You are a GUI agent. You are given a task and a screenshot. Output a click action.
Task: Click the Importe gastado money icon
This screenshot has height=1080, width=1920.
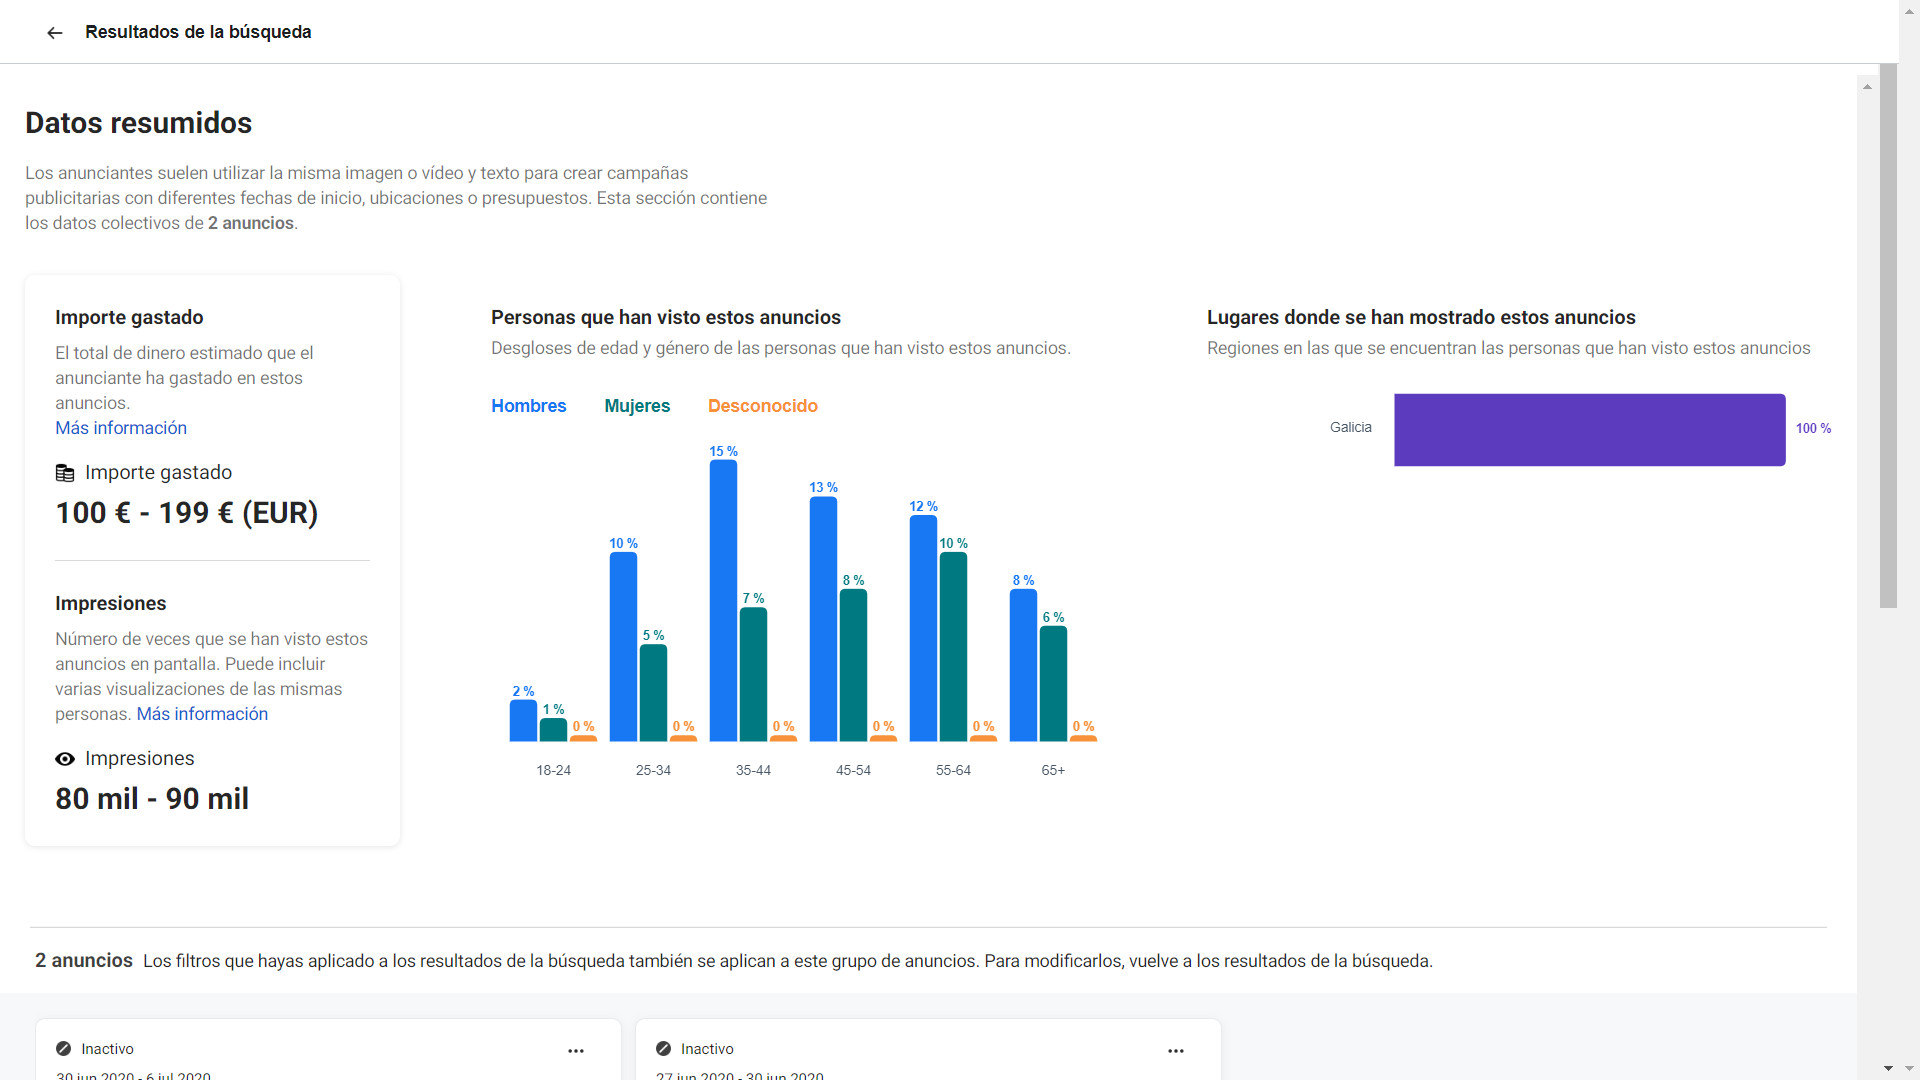65,473
